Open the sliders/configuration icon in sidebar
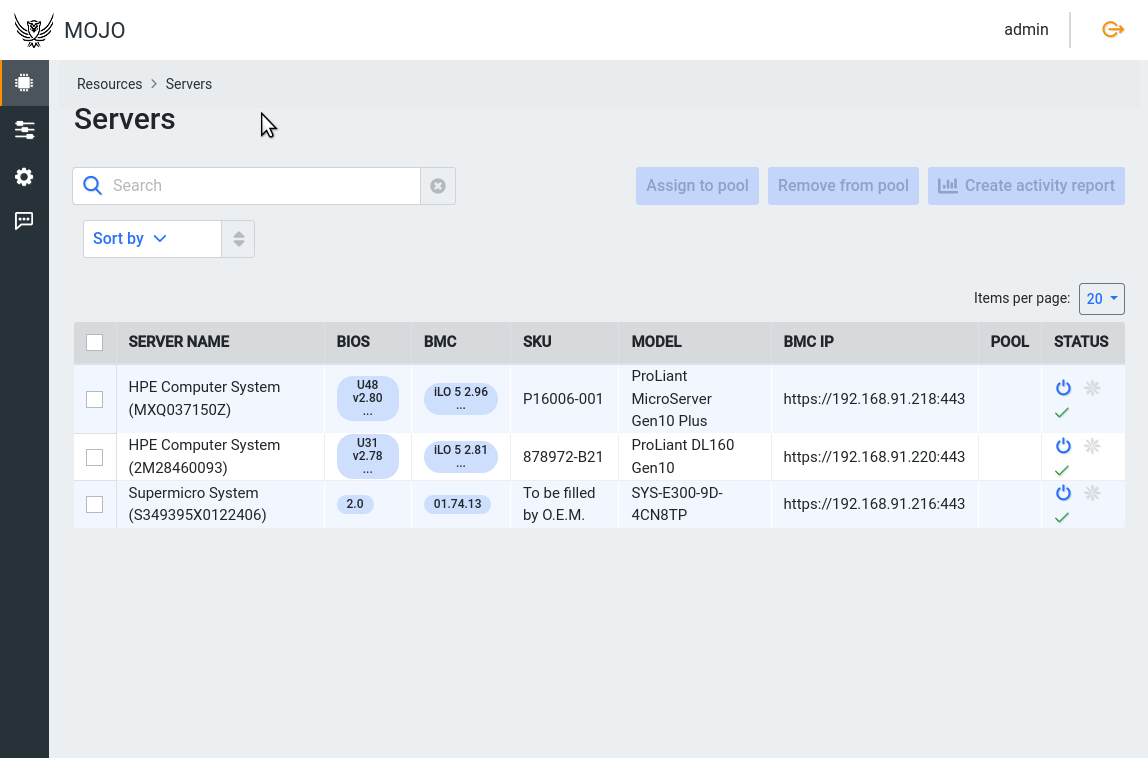The image size is (1148, 758). [x=24, y=129]
